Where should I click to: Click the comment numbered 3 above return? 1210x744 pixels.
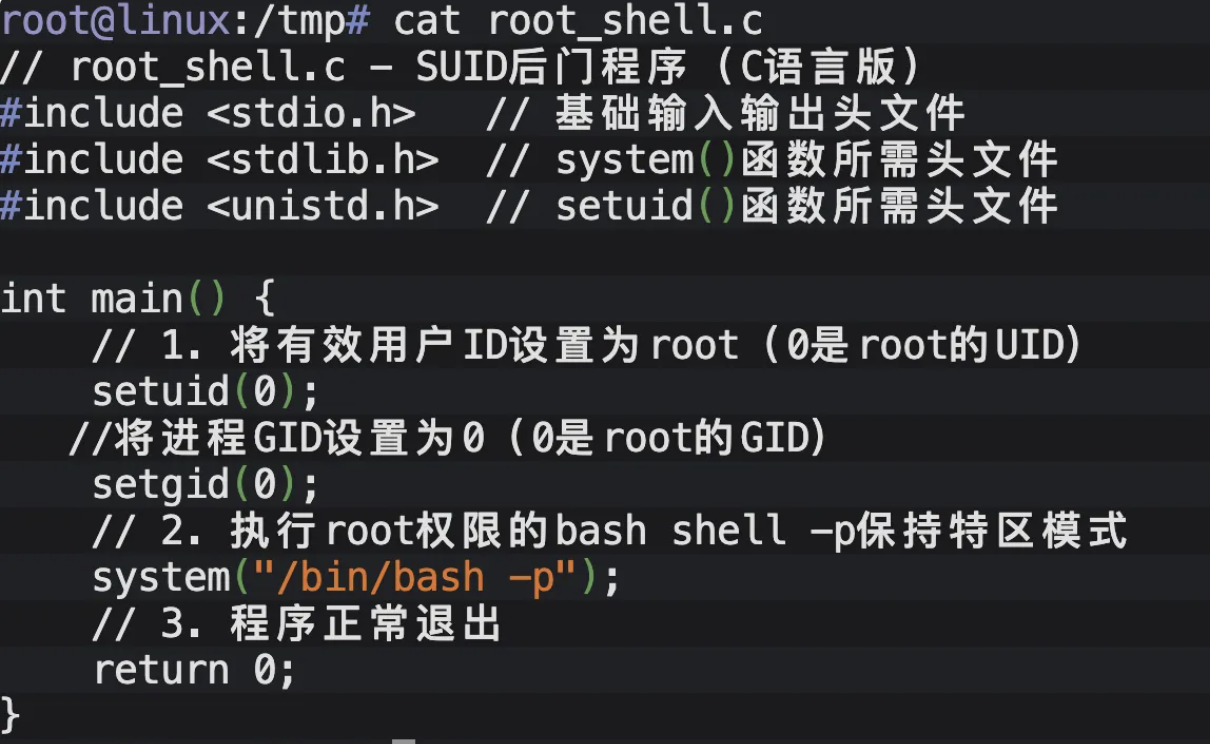296,624
